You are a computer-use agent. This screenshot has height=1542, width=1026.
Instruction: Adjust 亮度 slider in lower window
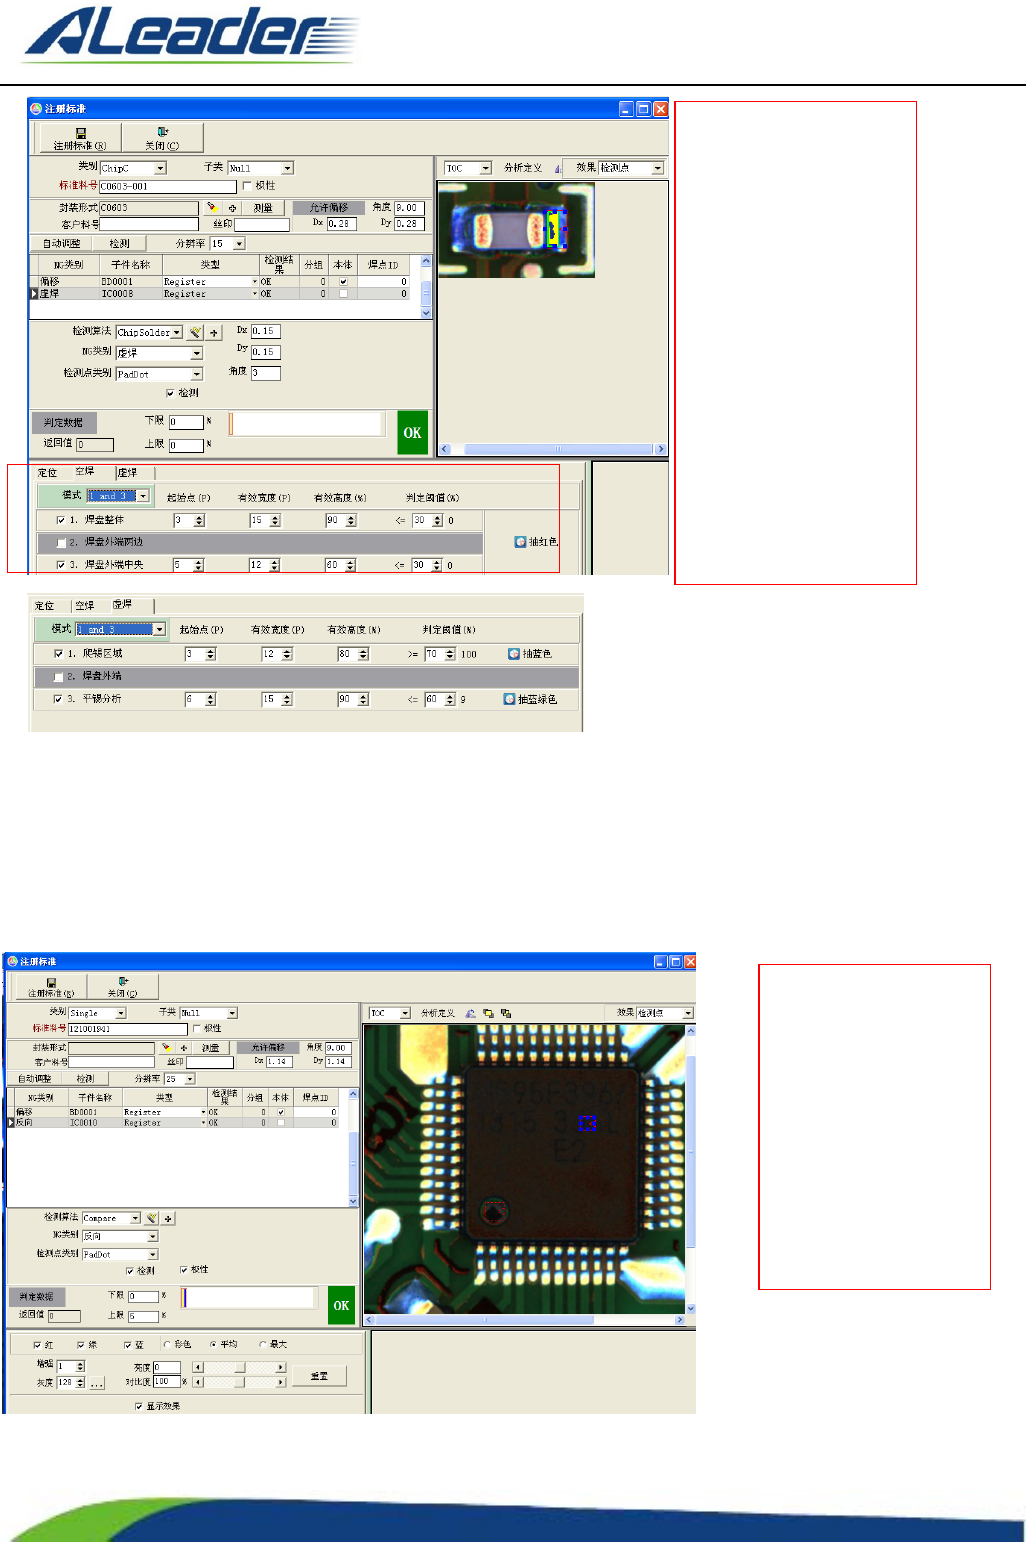pos(240,1367)
